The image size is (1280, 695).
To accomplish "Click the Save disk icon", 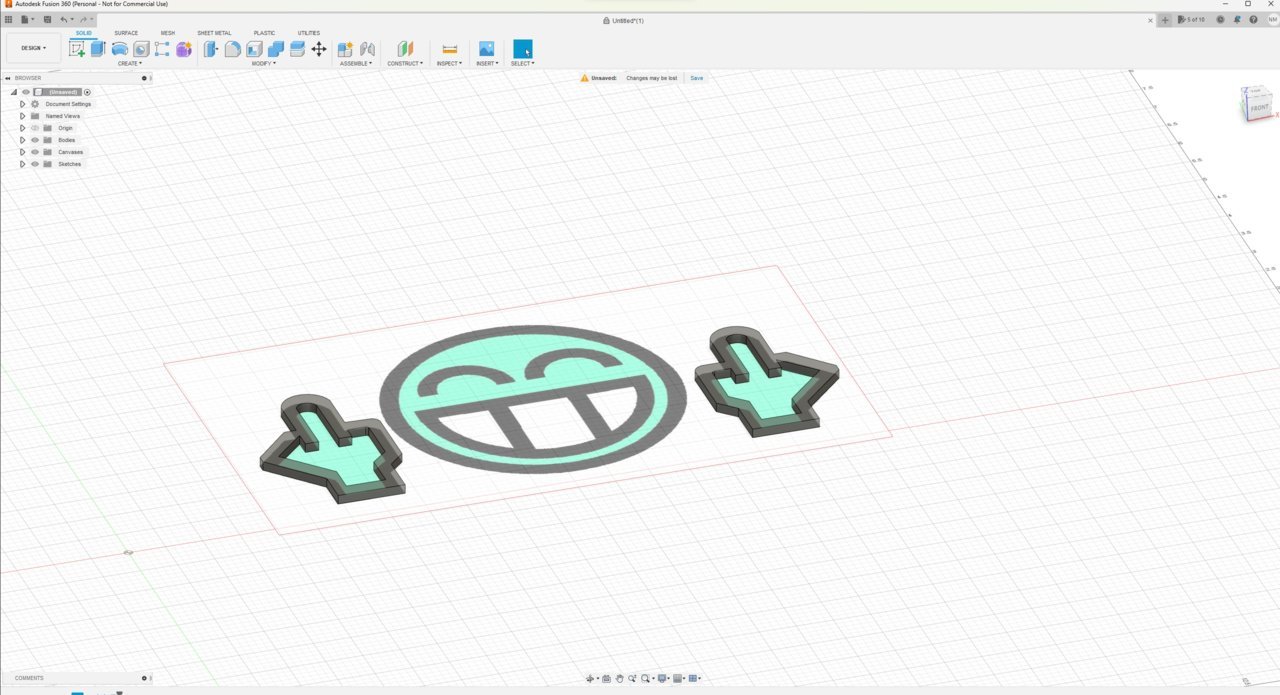I will (x=47, y=19).
